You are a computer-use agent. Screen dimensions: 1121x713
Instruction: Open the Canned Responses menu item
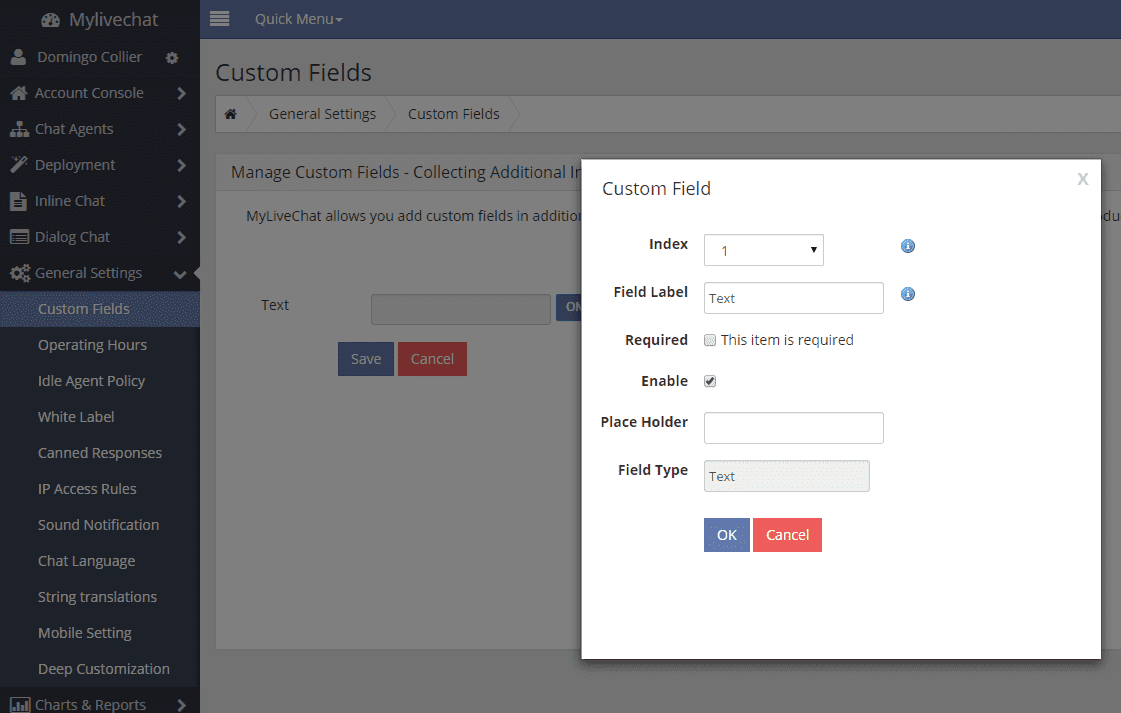pyautogui.click(x=99, y=452)
